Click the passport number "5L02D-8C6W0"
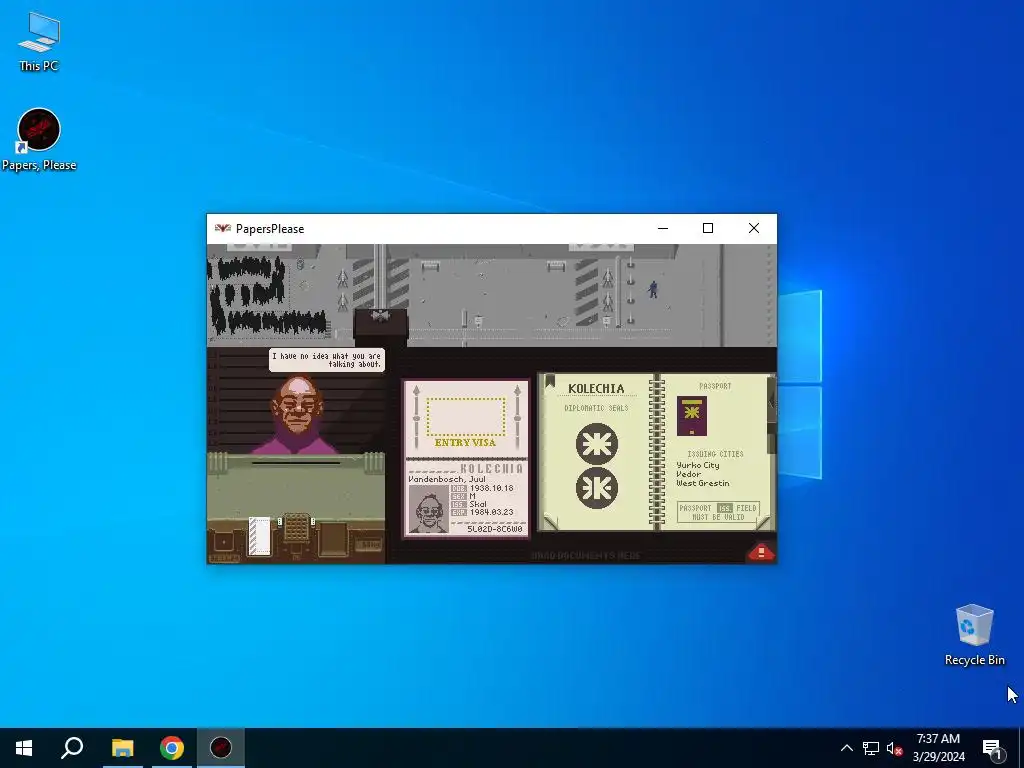The width and height of the screenshot is (1024, 768). coord(495,529)
